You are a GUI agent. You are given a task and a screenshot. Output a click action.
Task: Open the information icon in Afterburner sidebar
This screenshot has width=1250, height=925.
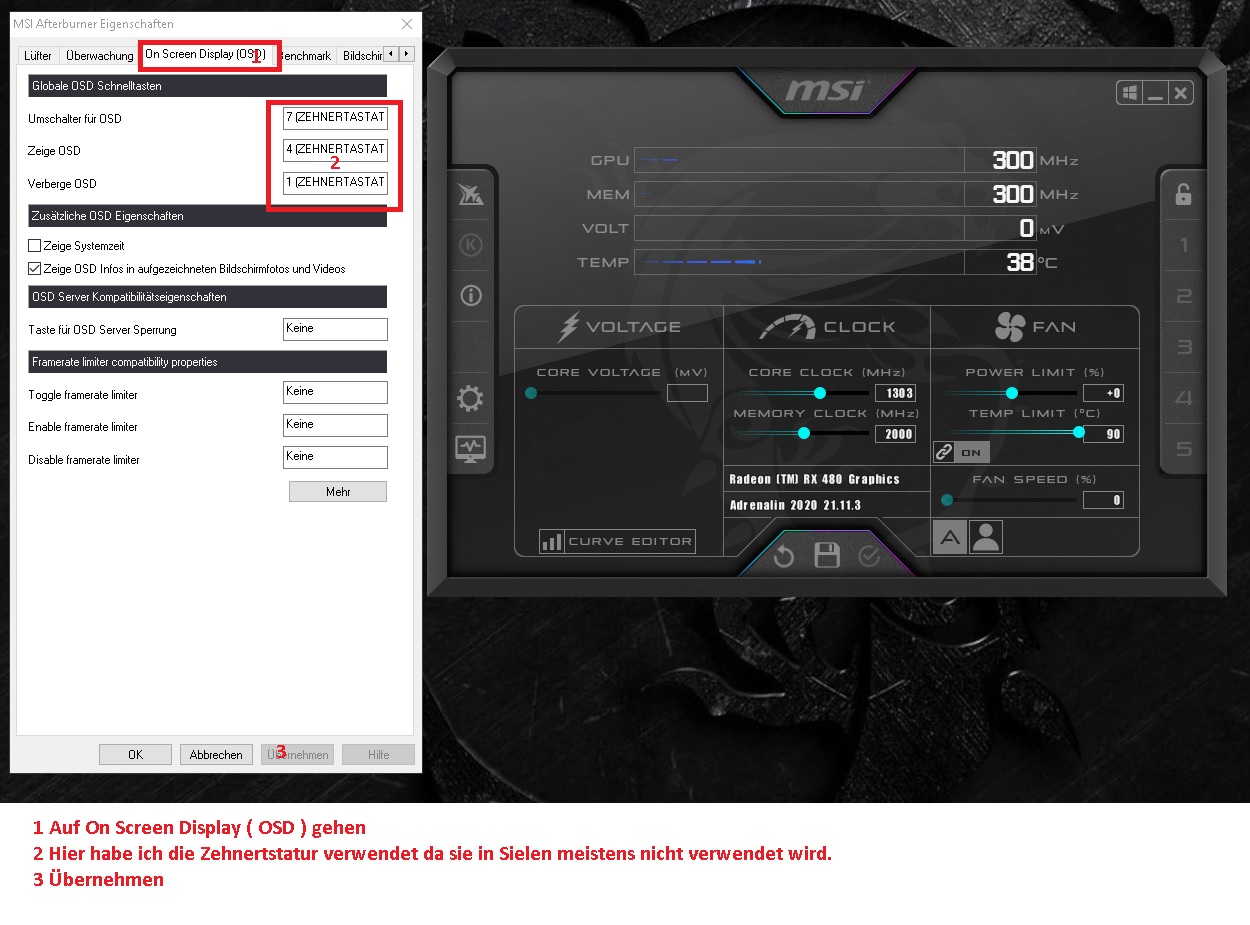click(470, 295)
